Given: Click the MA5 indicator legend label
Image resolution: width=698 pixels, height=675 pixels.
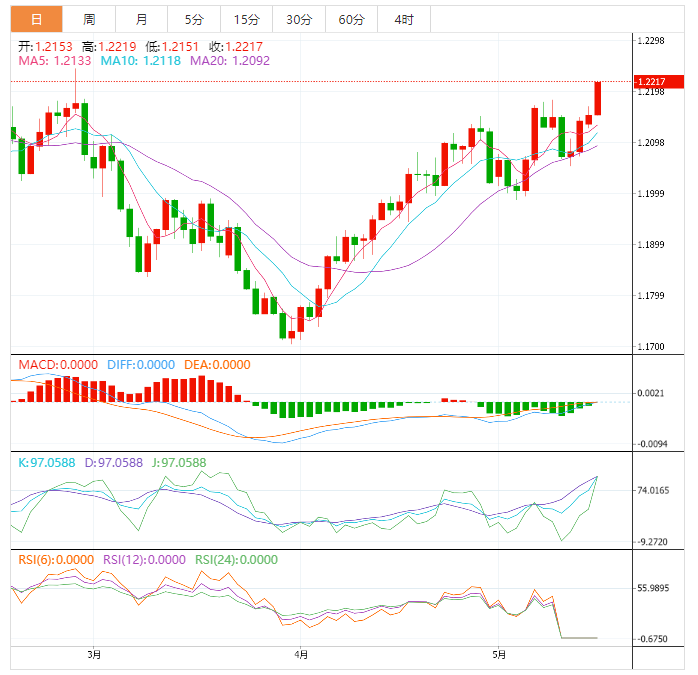Looking at the screenshot, I should click(x=55, y=61).
